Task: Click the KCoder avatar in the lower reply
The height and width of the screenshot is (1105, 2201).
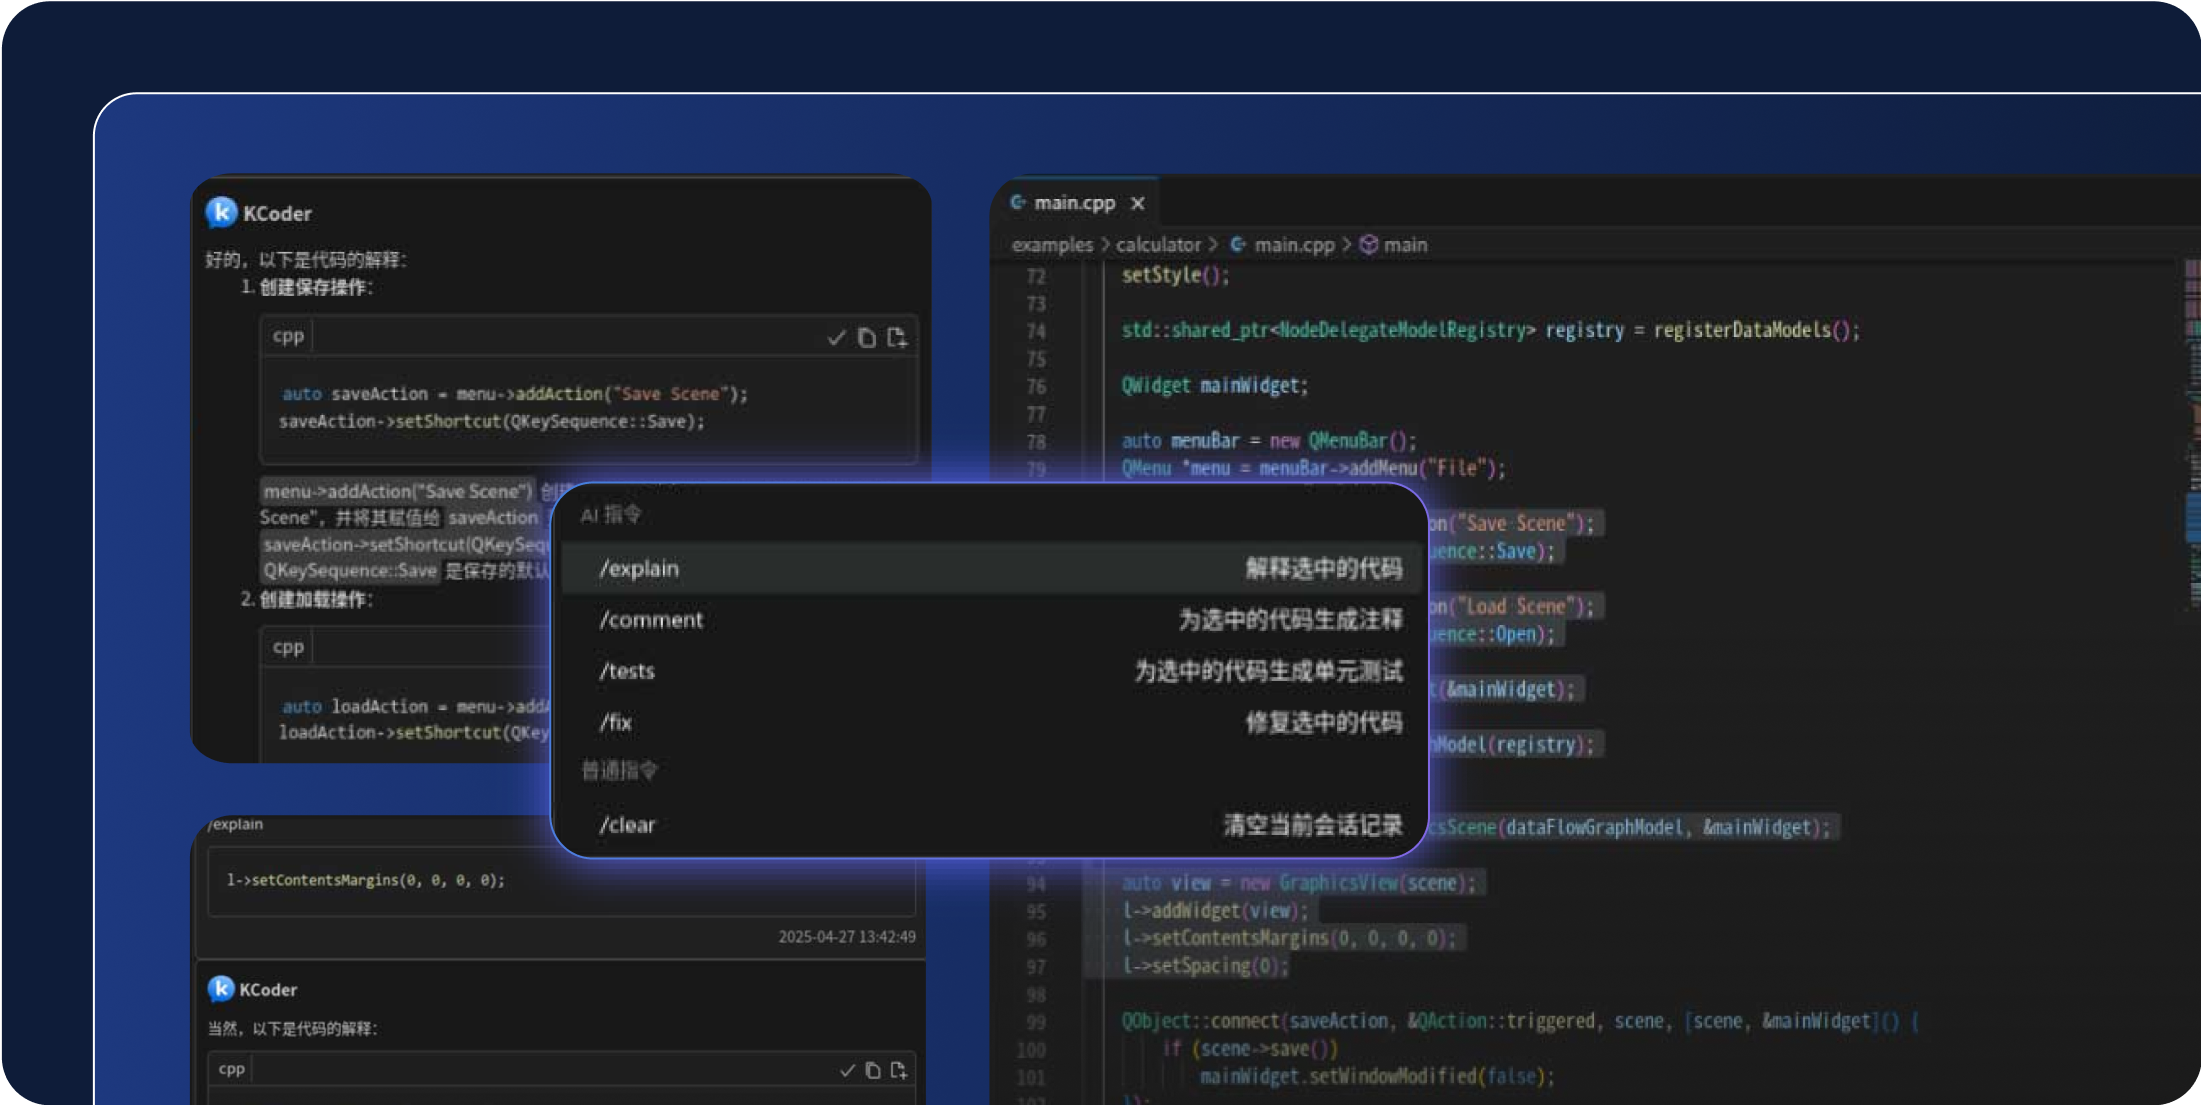Action: [x=221, y=989]
